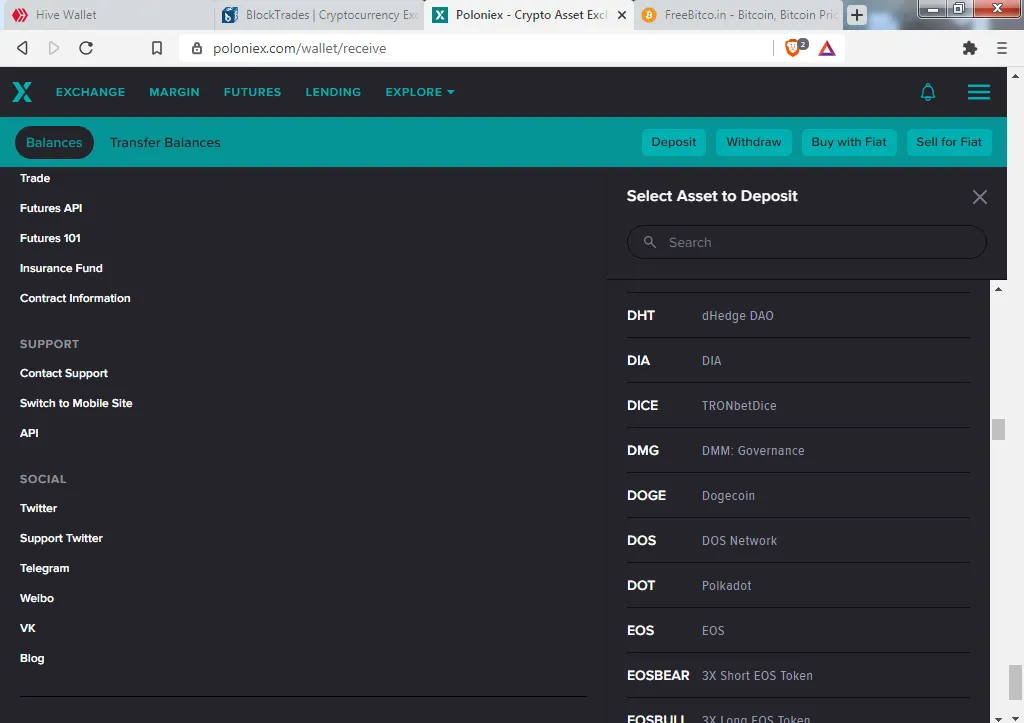The width and height of the screenshot is (1024, 723).
Task: Switch to FreeBitco.in tab
Action: click(739, 14)
